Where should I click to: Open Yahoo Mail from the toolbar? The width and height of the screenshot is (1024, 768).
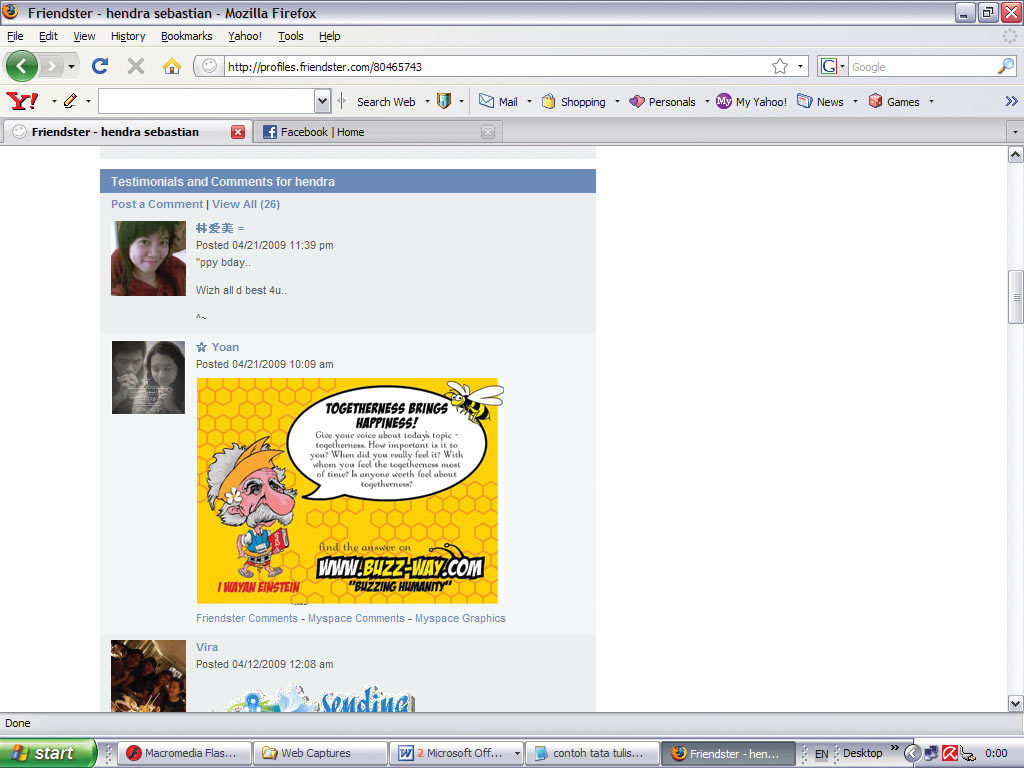498,101
